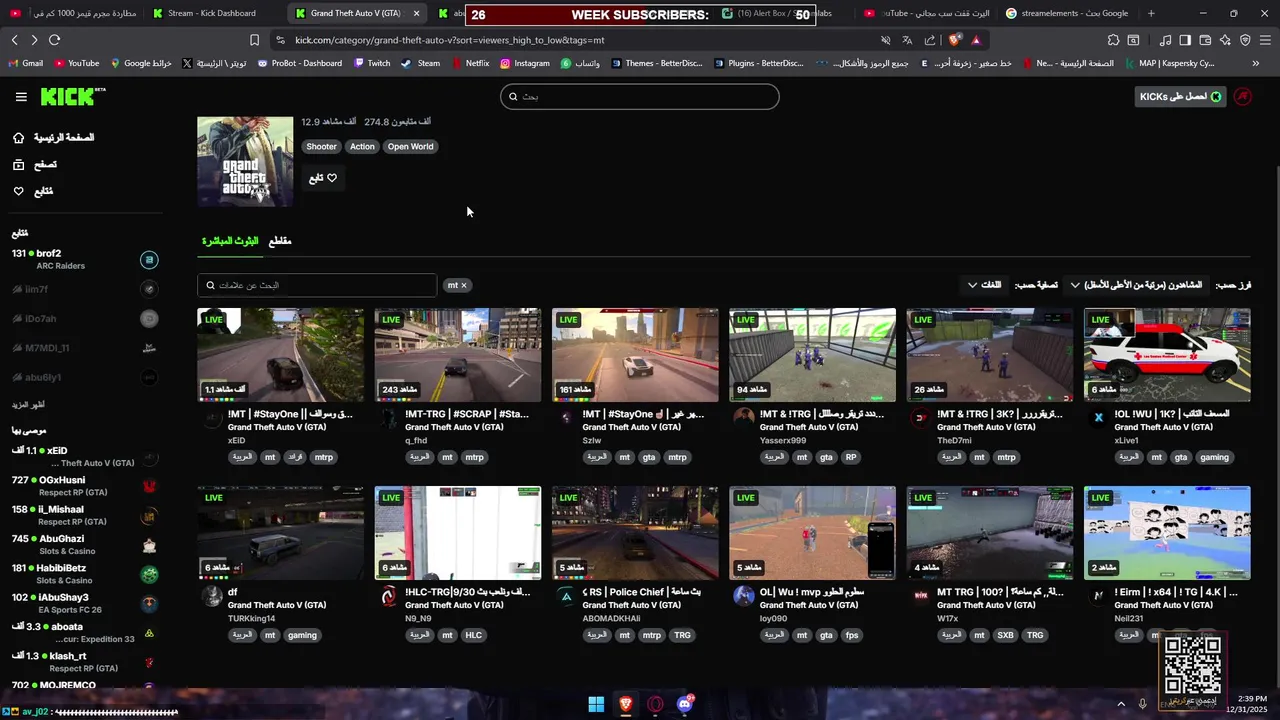Switch to the streamelements Google tab
The width and height of the screenshot is (1280, 720).
tap(1066, 13)
